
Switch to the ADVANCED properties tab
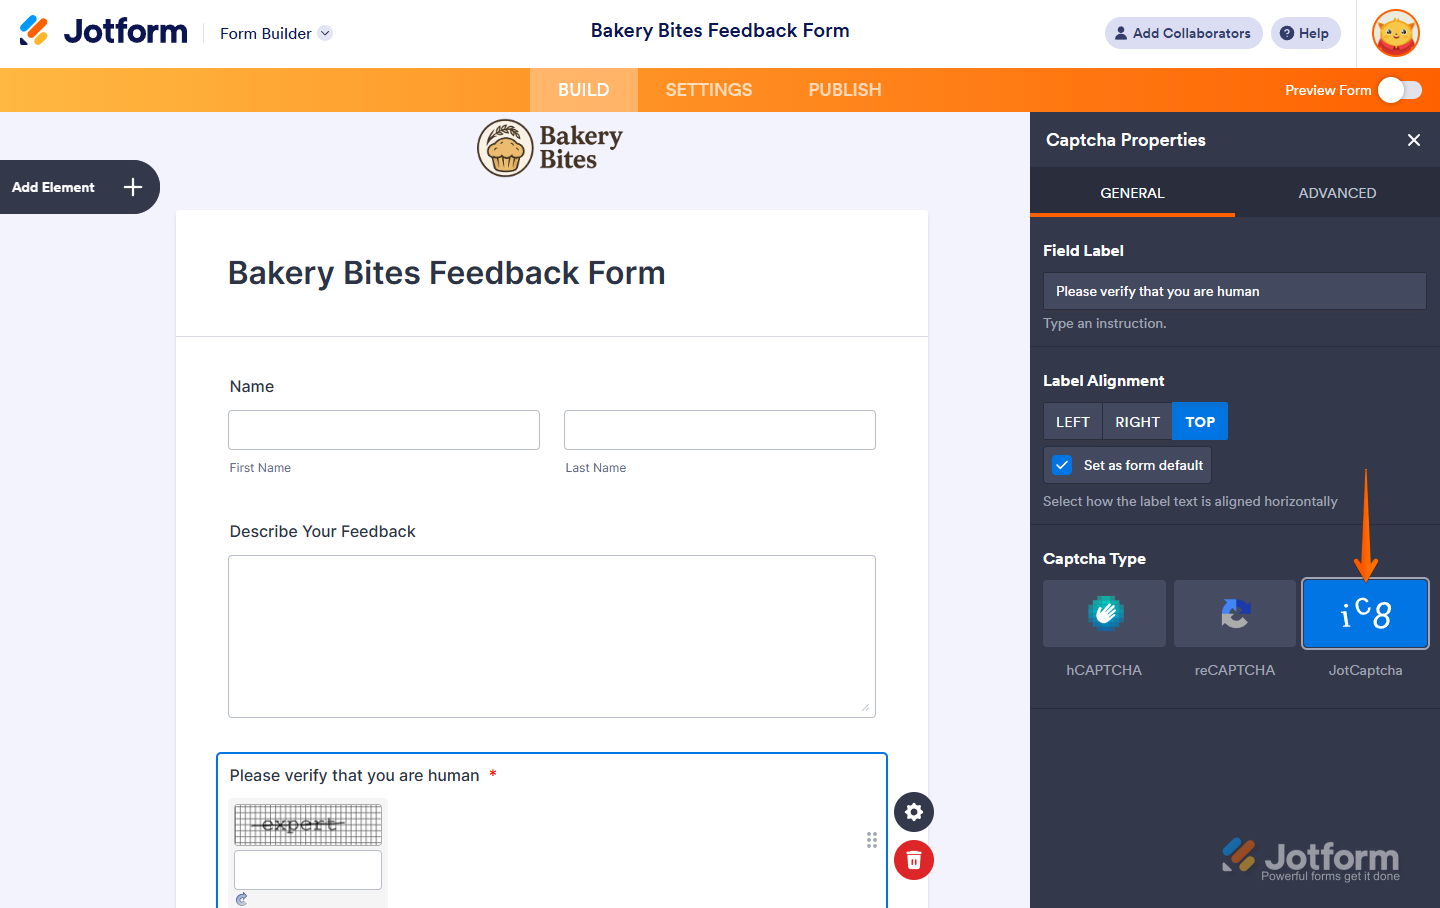(1337, 193)
